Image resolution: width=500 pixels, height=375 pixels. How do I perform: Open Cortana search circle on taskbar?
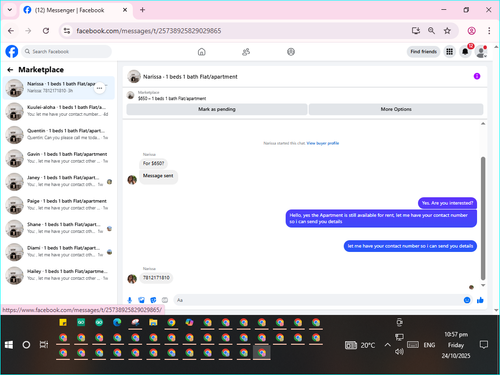pos(26,345)
